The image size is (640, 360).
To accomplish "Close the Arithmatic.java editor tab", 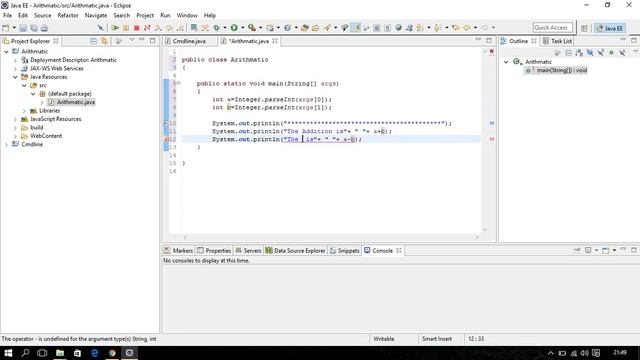I will (275, 41).
